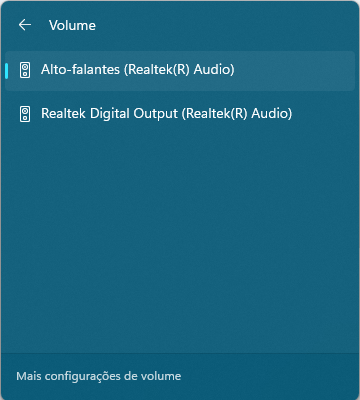Click "(Realtek(R) Audio)" text on second device
Image resolution: width=360 pixels, height=400 pixels.
point(237,114)
